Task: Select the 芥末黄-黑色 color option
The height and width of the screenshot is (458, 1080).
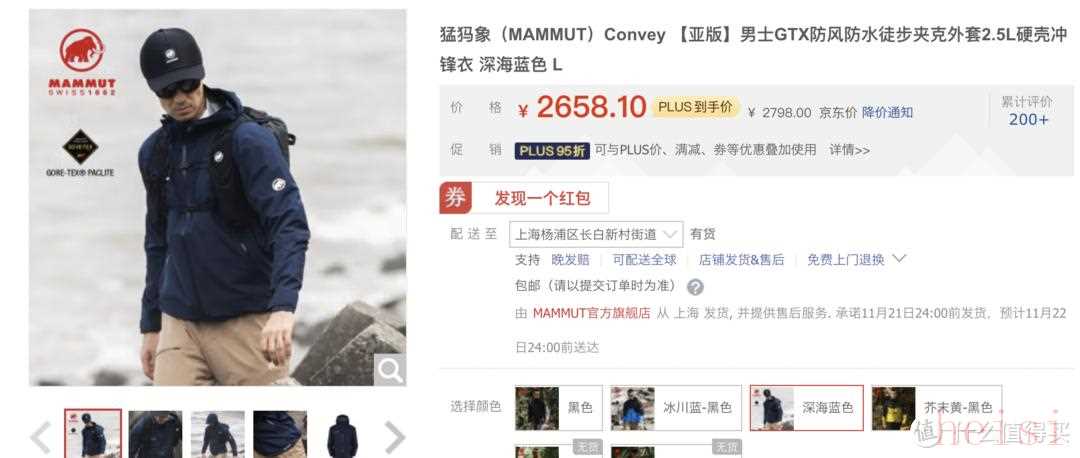Action: tap(937, 408)
